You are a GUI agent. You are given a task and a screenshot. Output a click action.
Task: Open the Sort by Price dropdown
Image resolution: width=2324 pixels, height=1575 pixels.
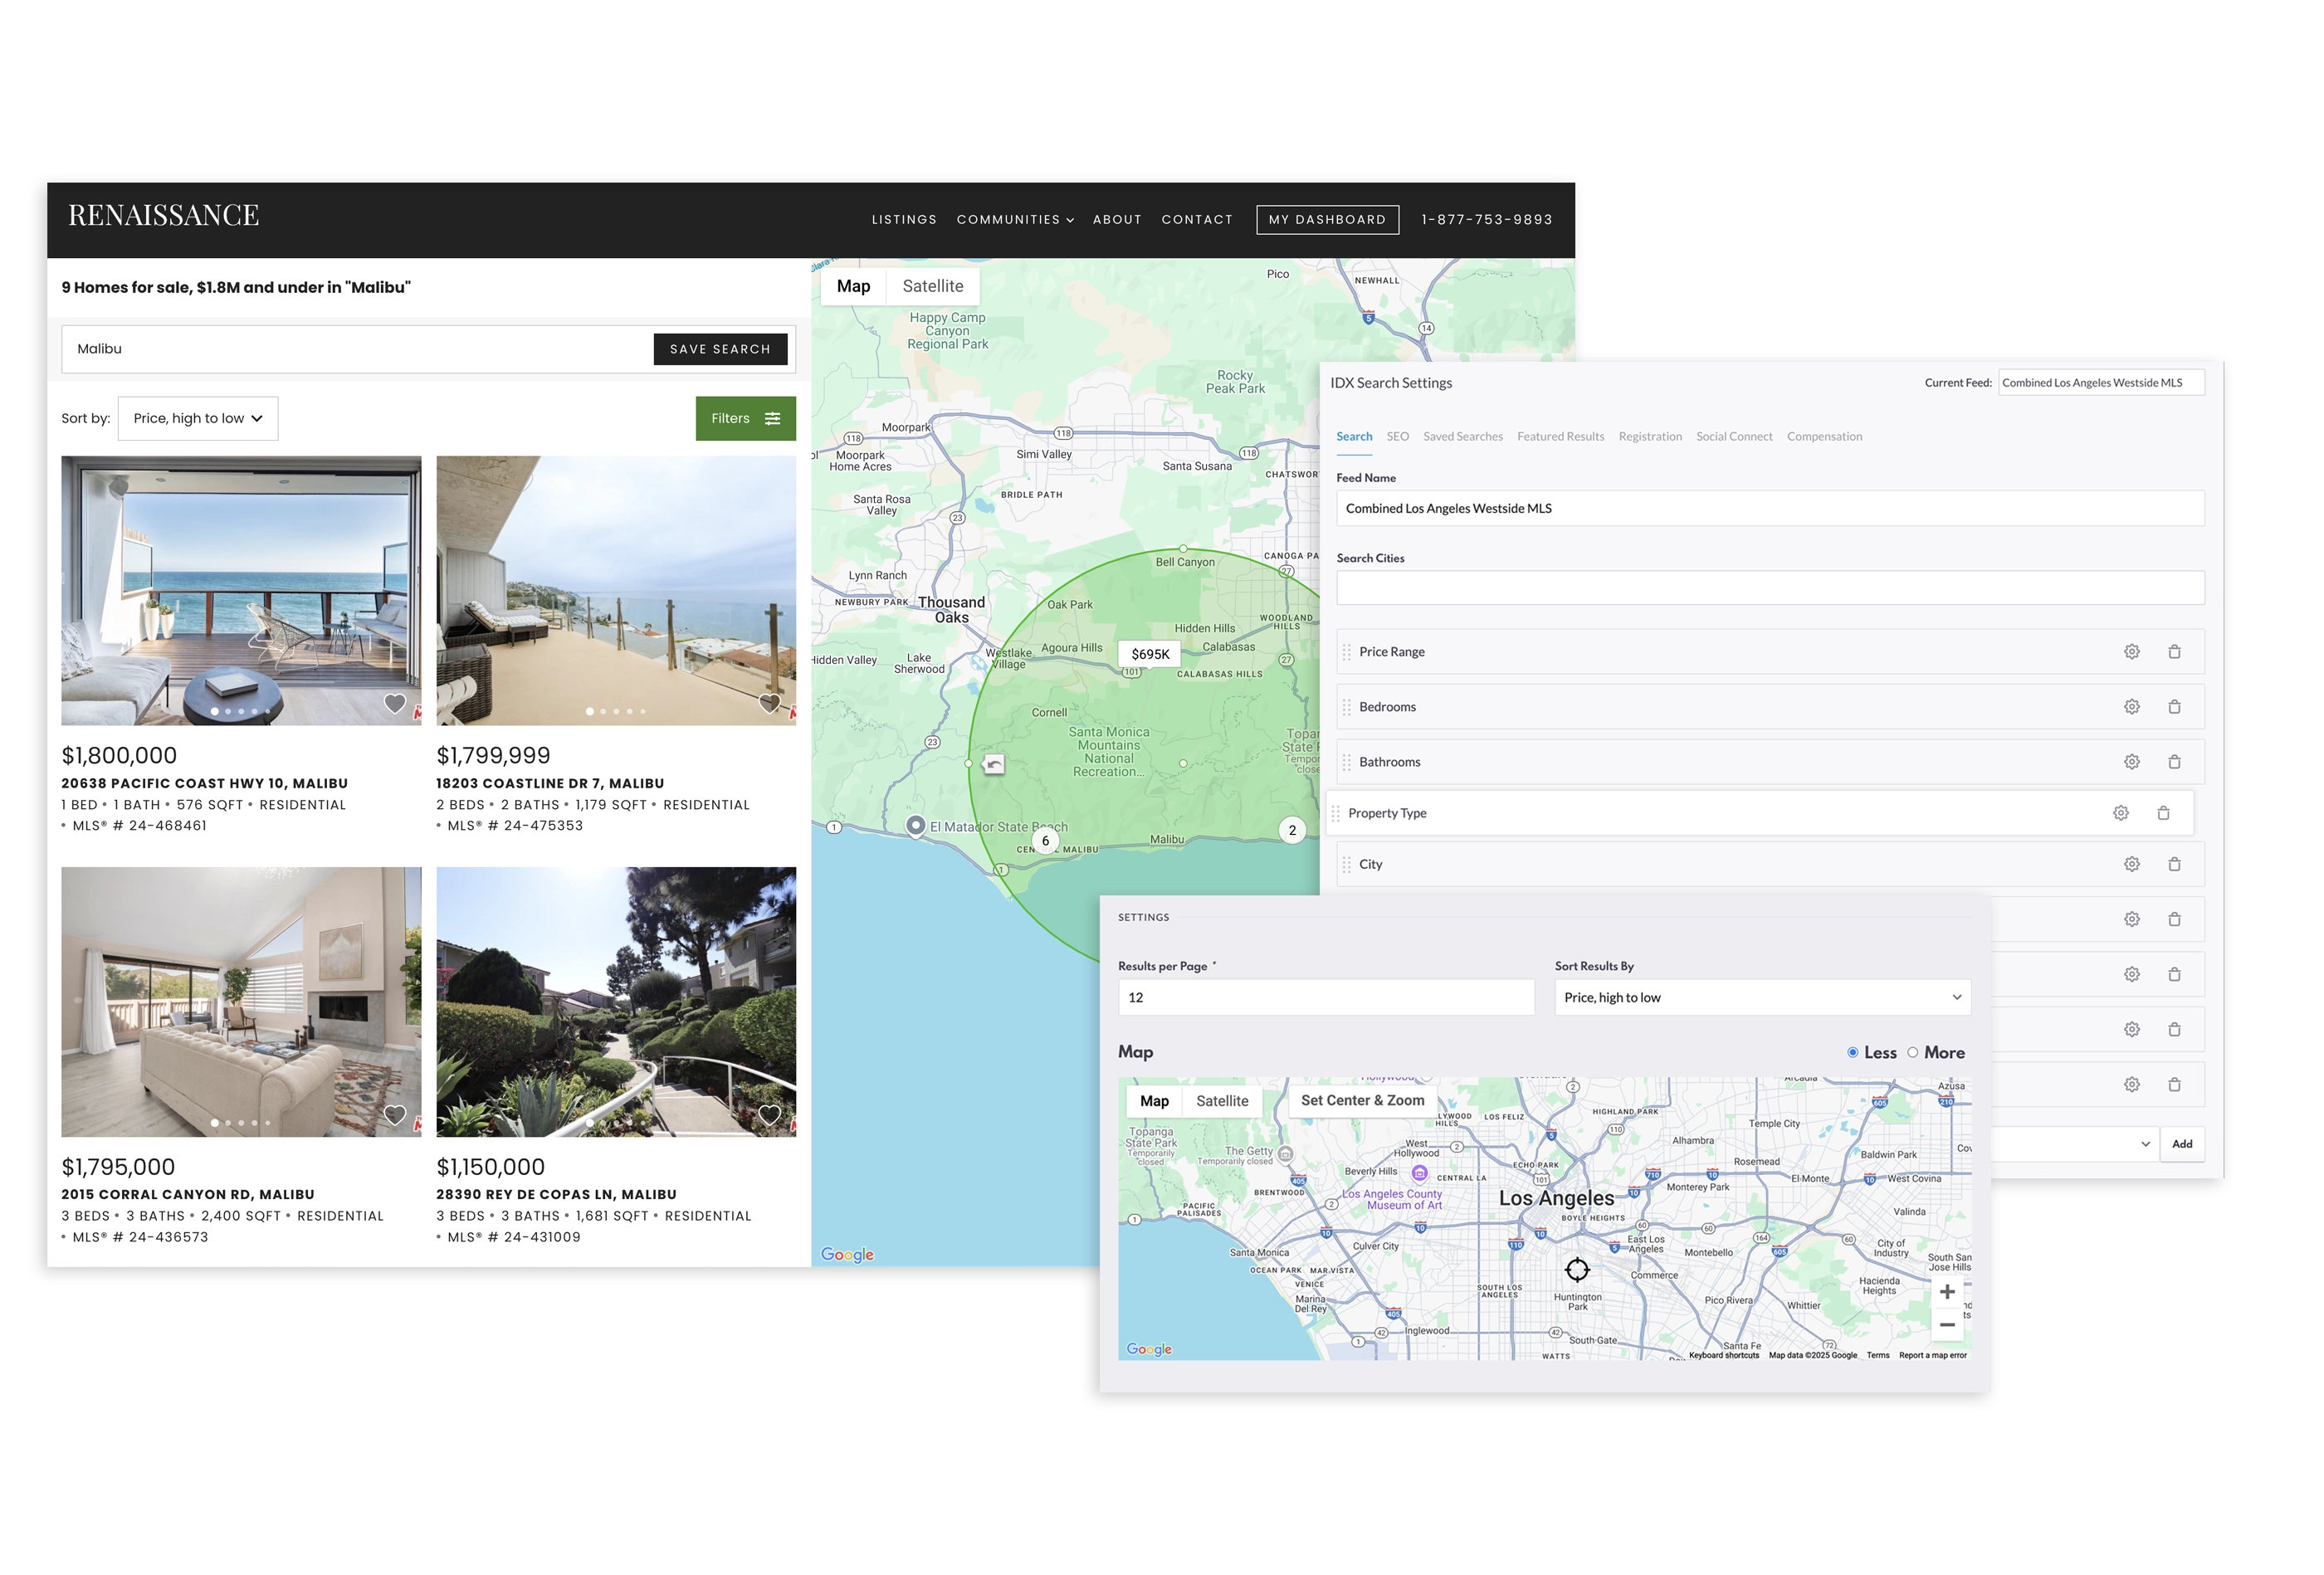[x=198, y=418]
